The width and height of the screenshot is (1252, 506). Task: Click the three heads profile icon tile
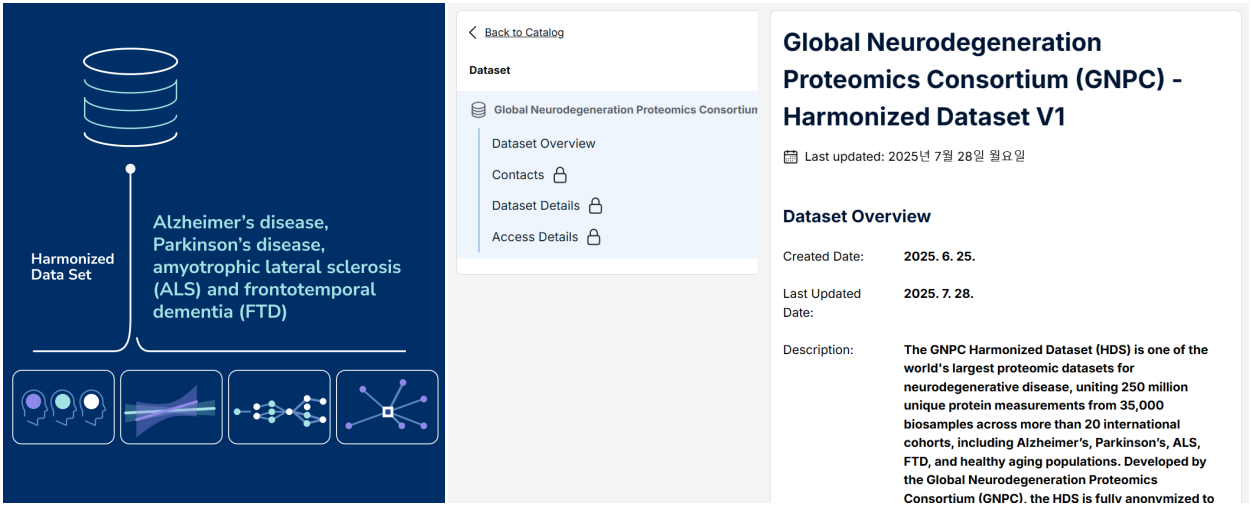63,407
